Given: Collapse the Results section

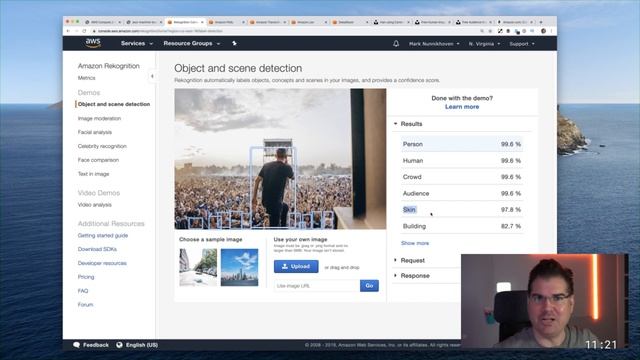Looking at the screenshot, I should click(x=408, y=124).
